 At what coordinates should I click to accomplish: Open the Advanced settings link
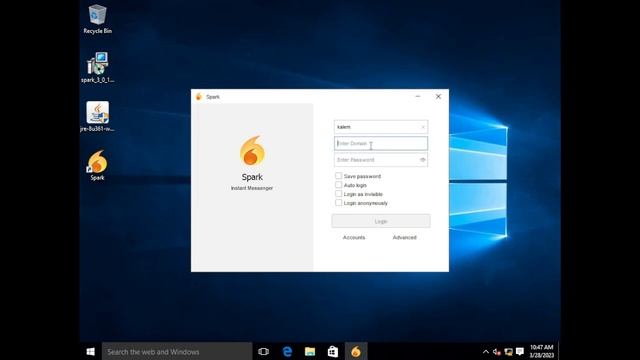(x=404, y=238)
